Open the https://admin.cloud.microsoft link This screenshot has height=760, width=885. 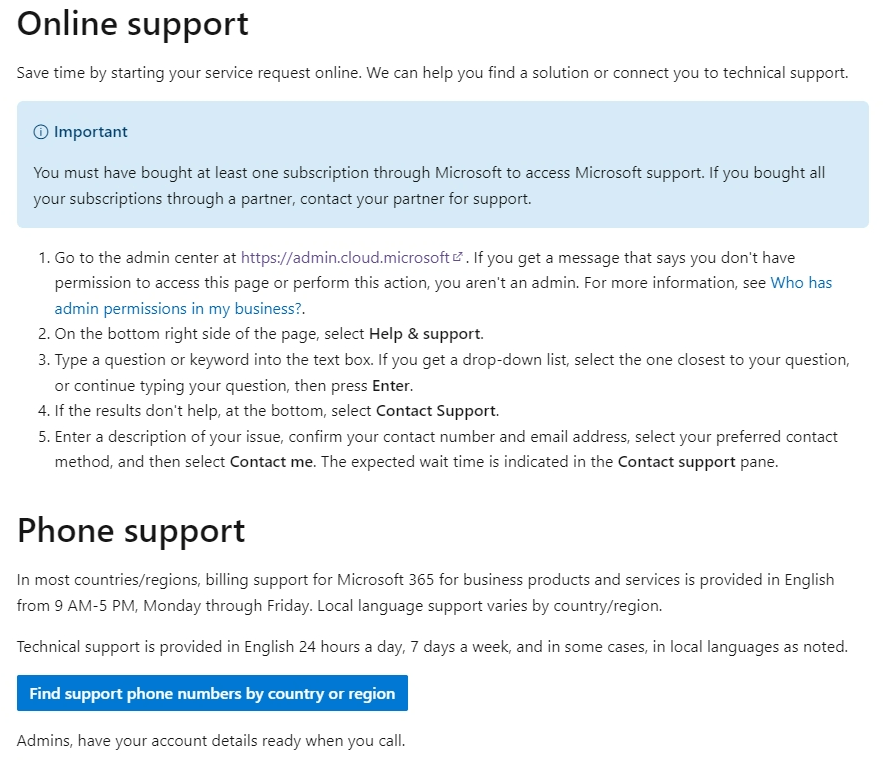345,258
